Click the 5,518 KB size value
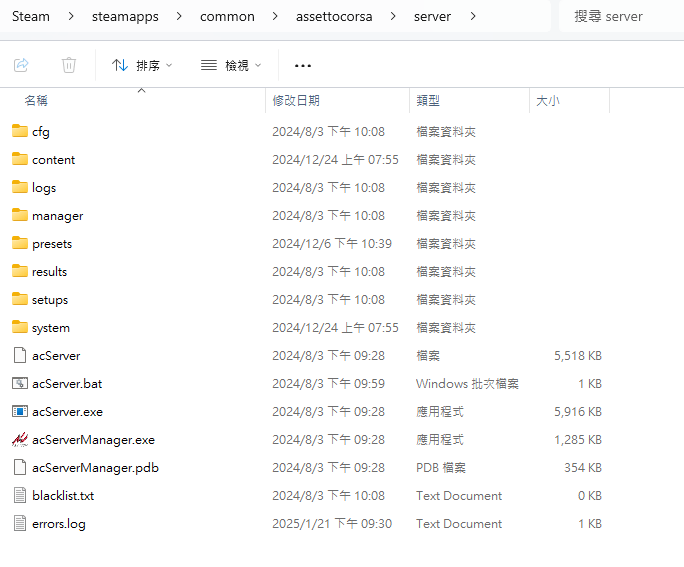This screenshot has height=567, width=684. click(x=578, y=356)
